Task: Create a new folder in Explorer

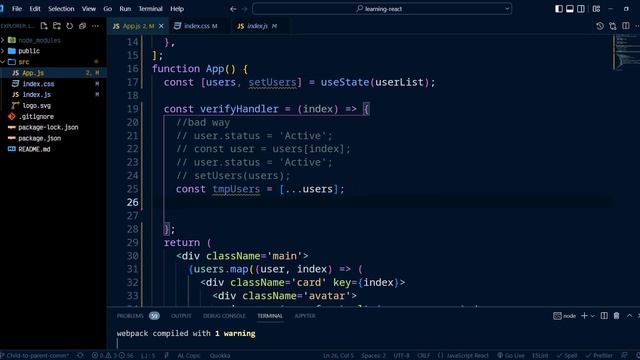Action: [57, 26]
